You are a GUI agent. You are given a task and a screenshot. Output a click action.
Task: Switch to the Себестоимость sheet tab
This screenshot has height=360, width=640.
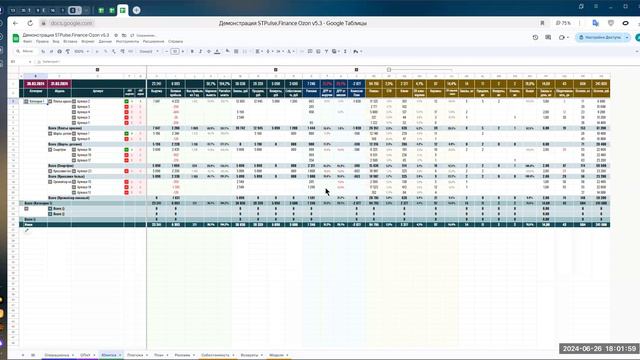click(x=216, y=355)
